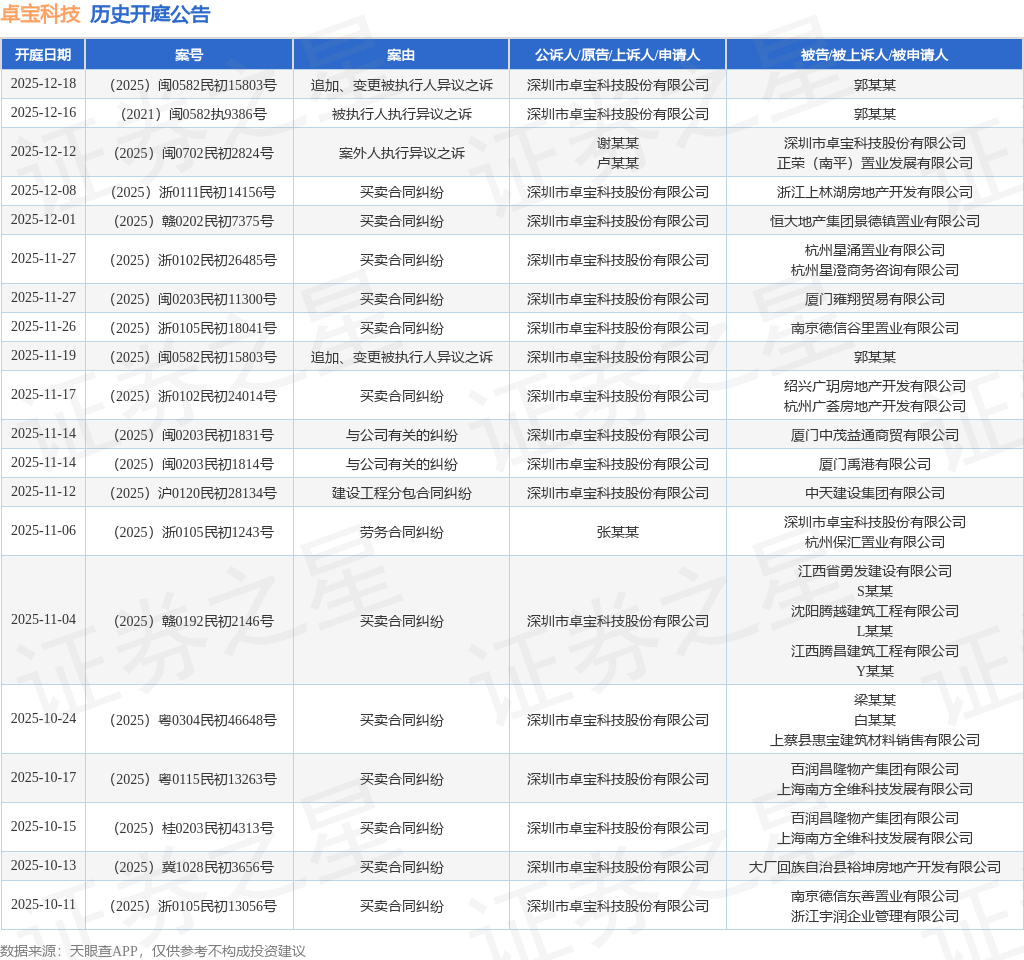Click the 卓宝科技 title text
The width and height of the screenshot is (1024, 960).
pyautogui.click(x=40, y=14)
